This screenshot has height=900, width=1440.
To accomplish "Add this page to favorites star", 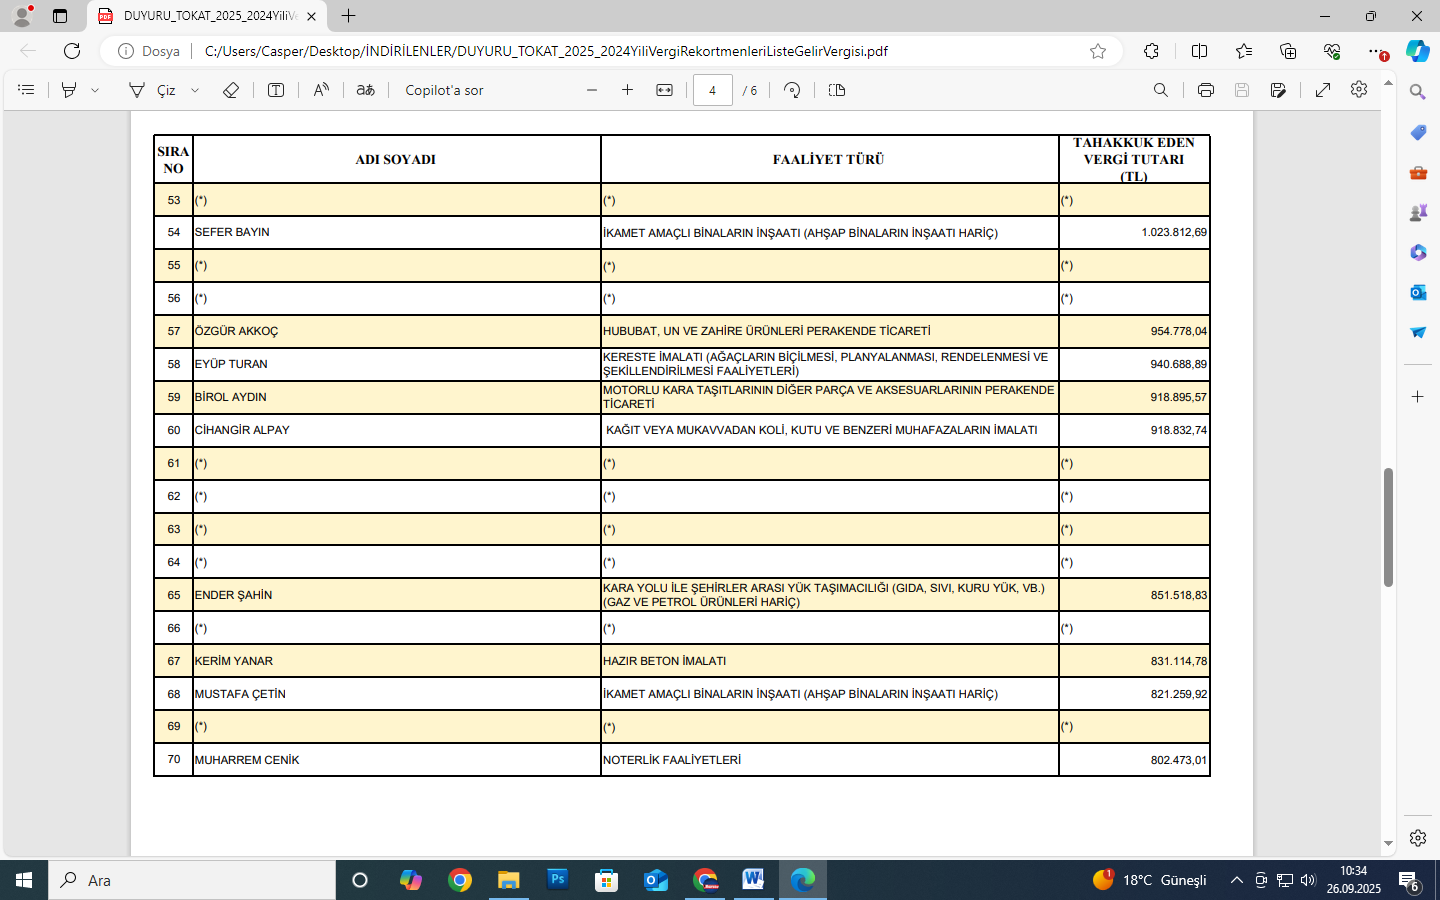I will (1098, 51).
